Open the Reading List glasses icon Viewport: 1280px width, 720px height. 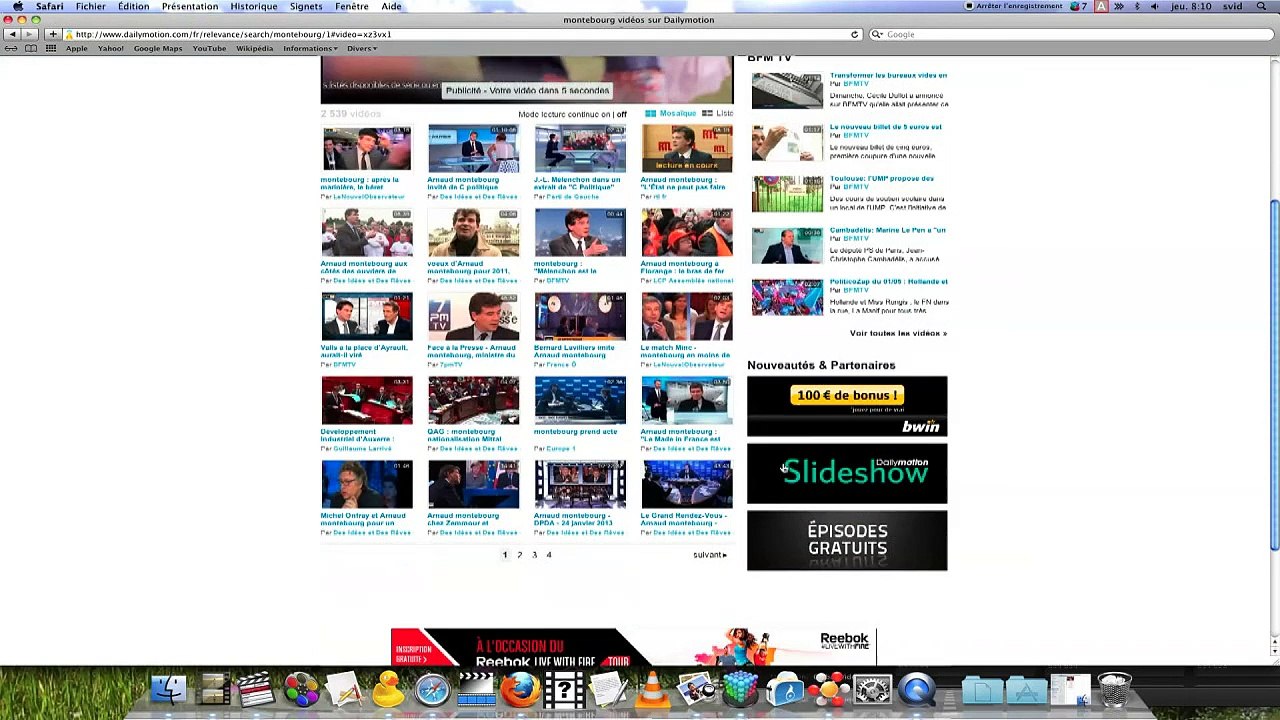point(11,48)
